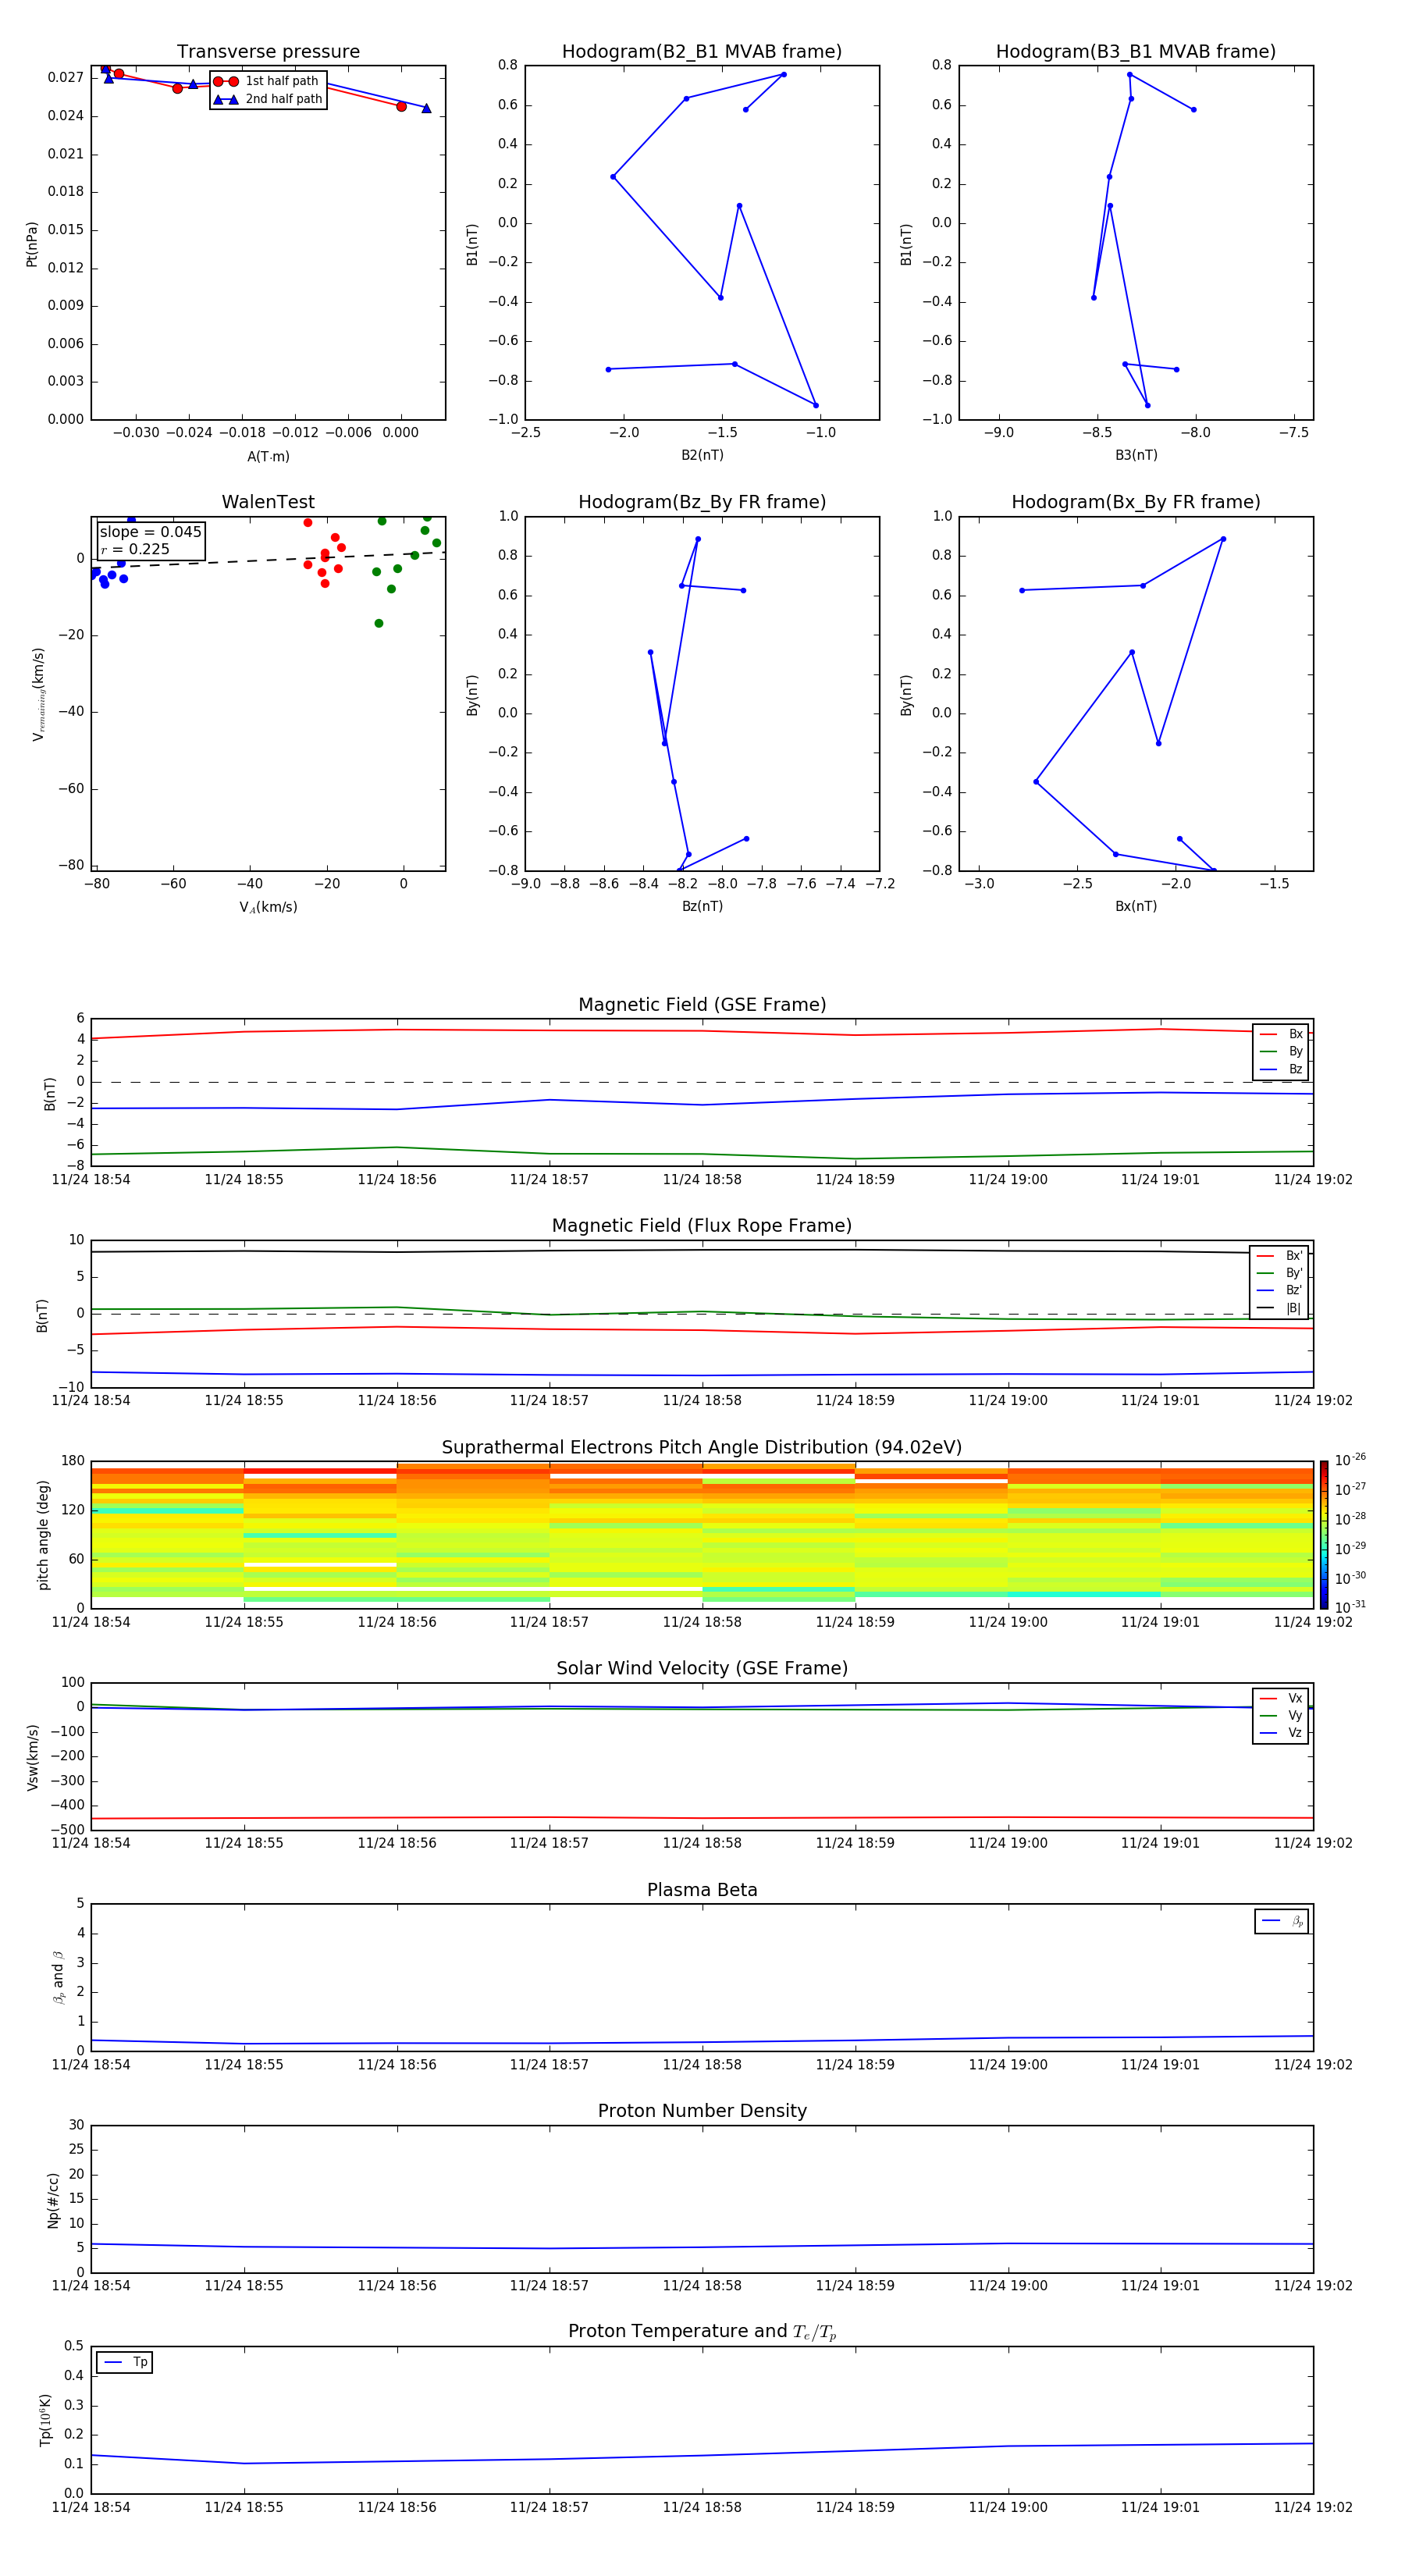Click the 'WalenTest' plot title
1405x2576 pixels.
pos(268,502)
